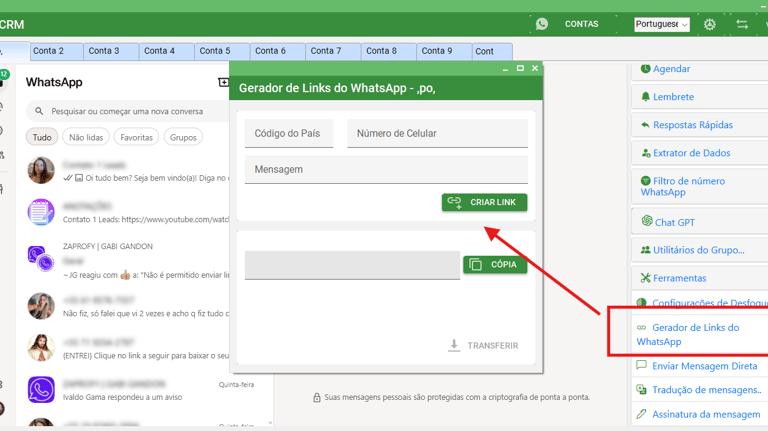Open the Portuguese language dropdown

pyautogui.click(x=662, y=24)
